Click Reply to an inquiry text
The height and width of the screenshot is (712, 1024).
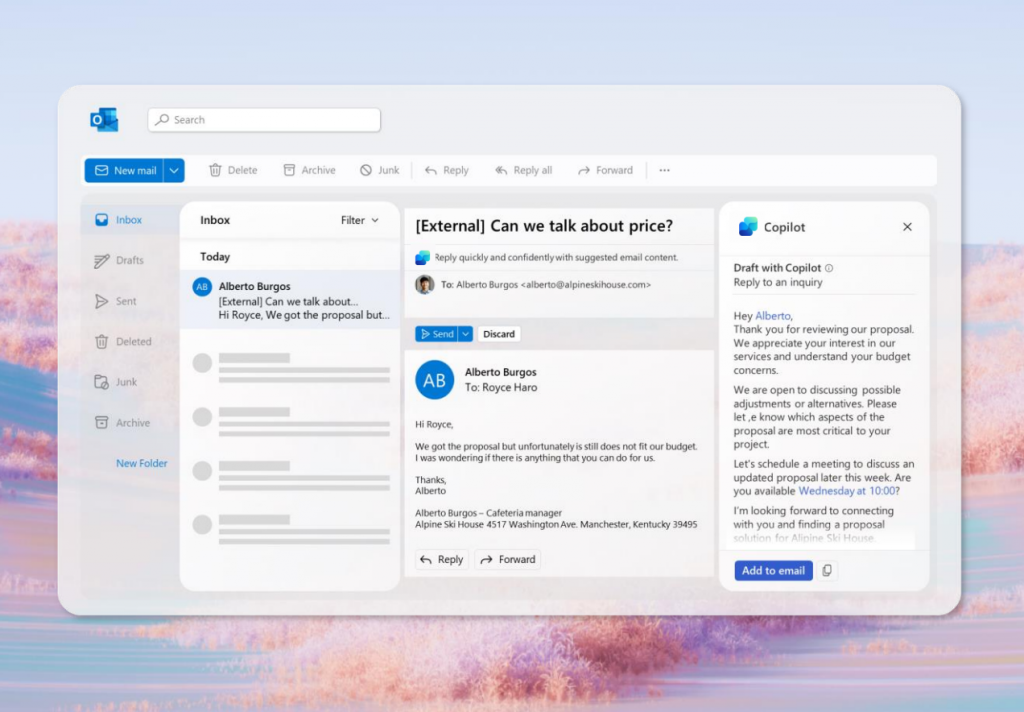tap(778, 282)
